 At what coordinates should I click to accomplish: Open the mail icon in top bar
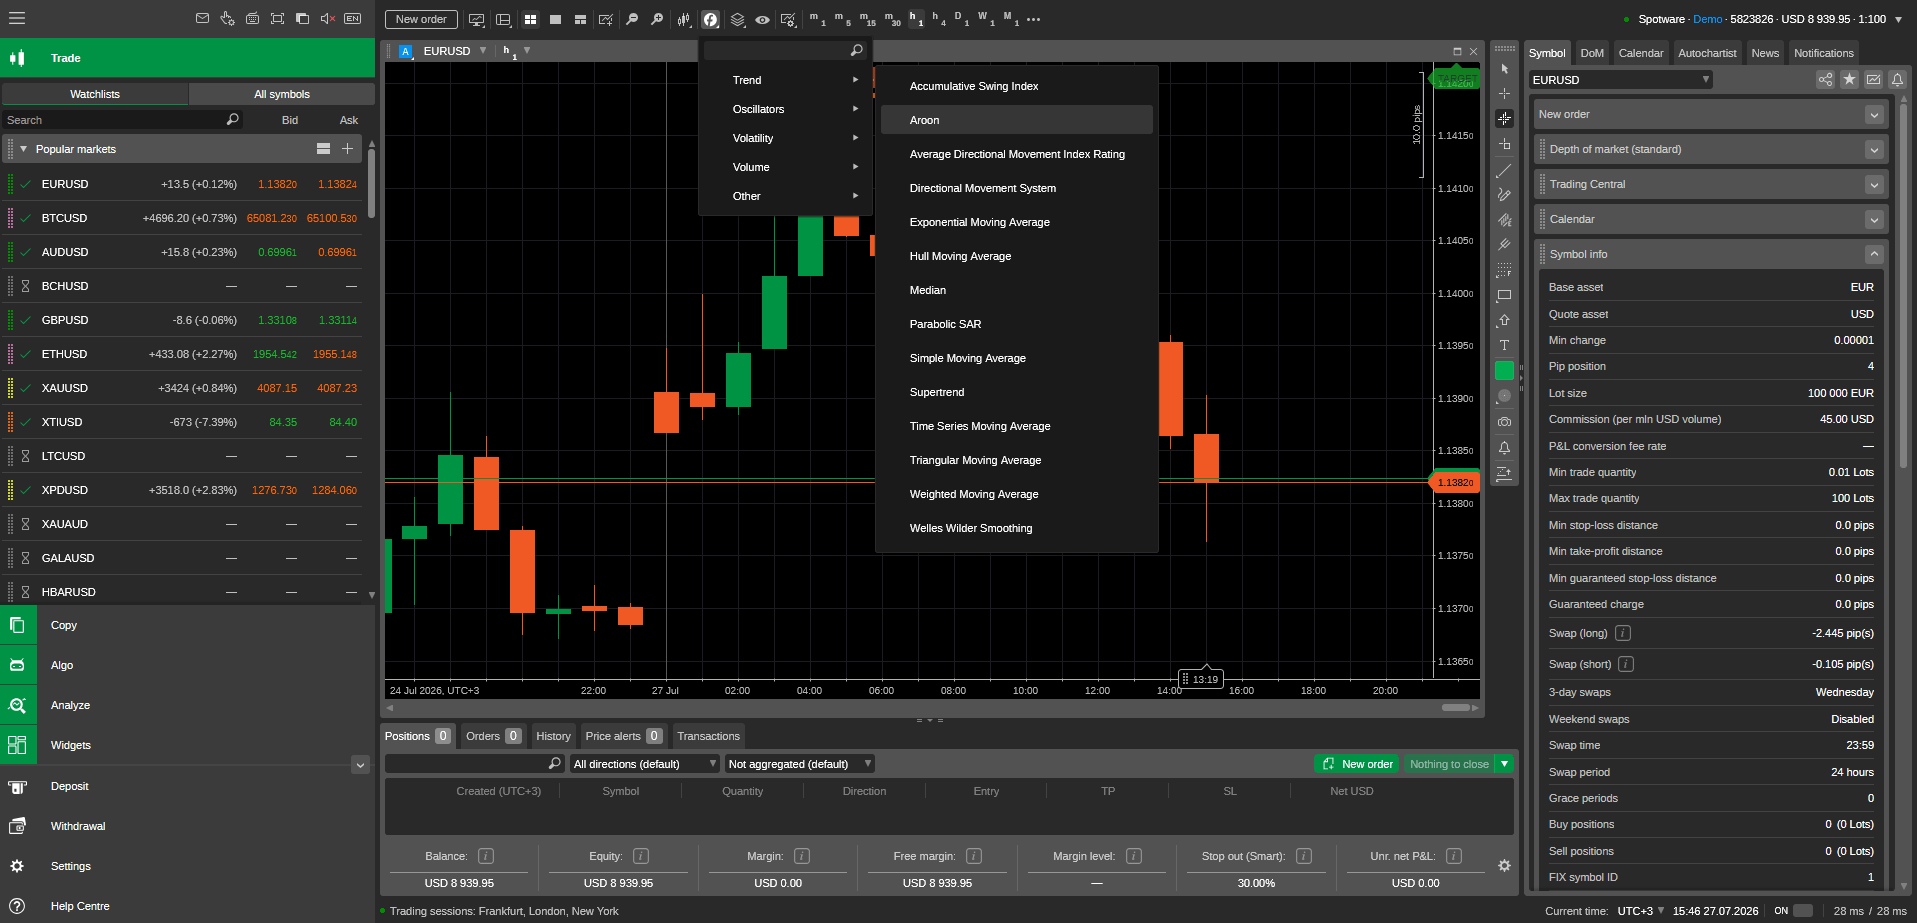tap(202, 18)
